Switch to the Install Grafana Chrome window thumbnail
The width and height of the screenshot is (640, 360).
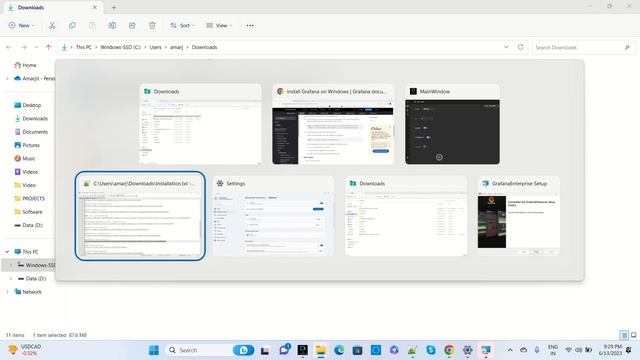(333, 124)
